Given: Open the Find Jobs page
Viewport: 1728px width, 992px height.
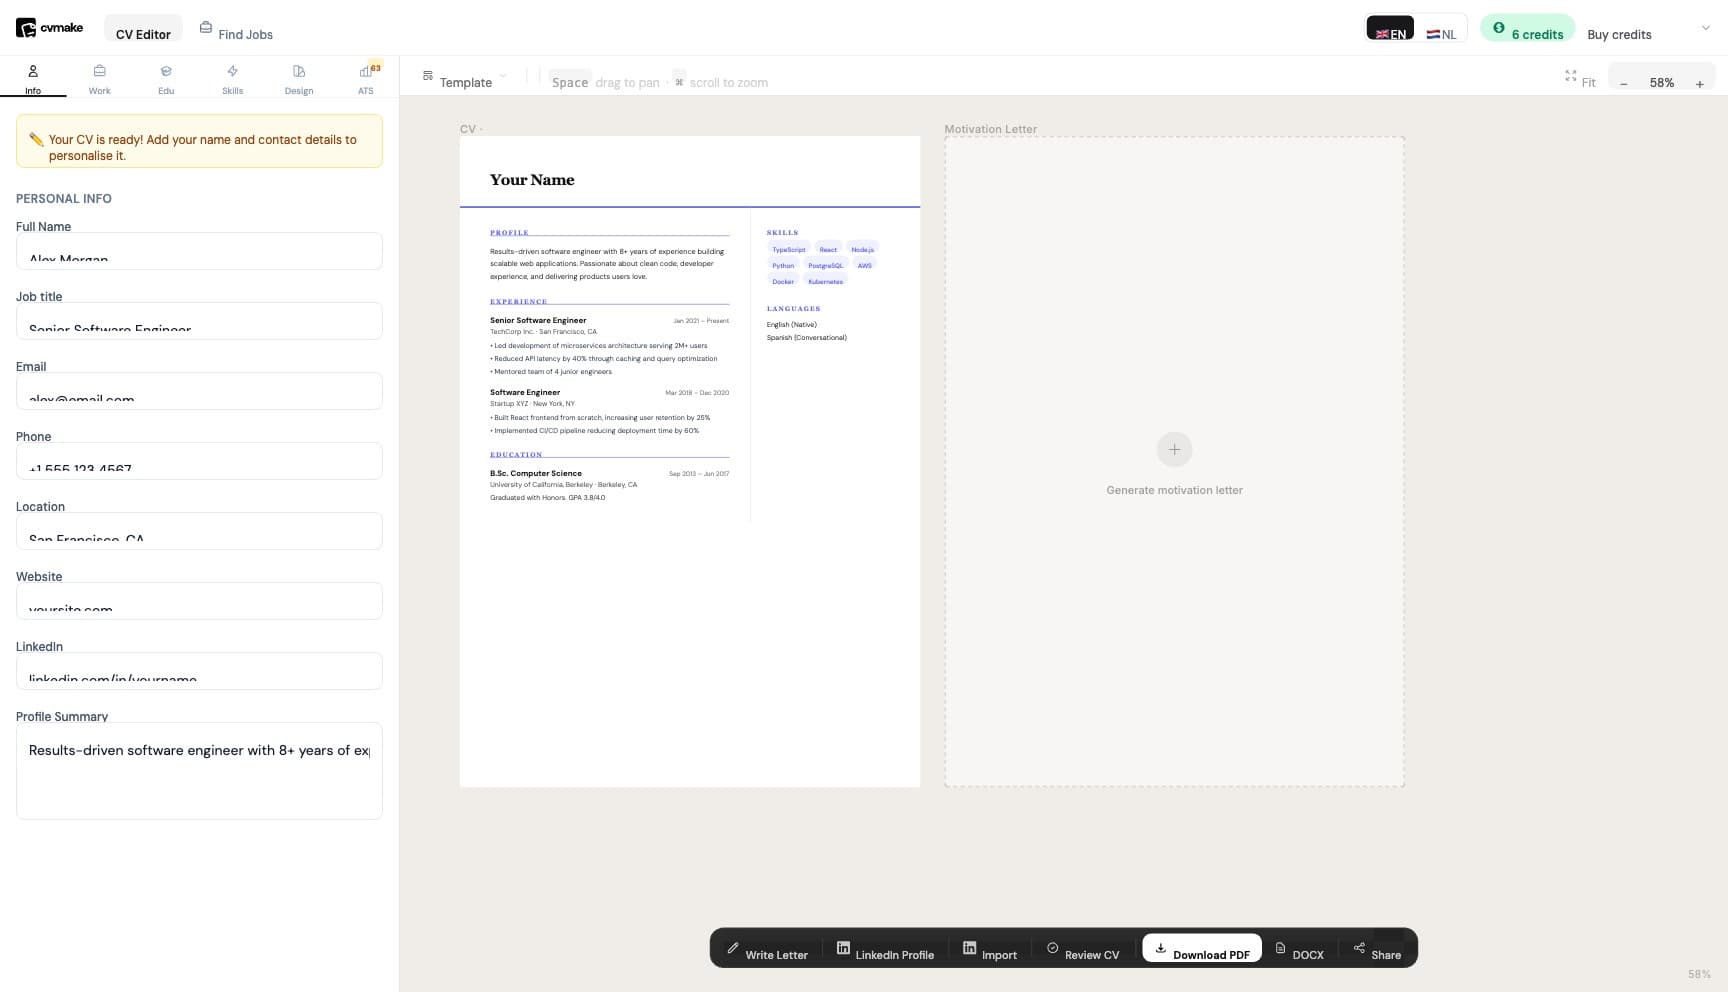Looking at the screenshot, I should [235, 33].
